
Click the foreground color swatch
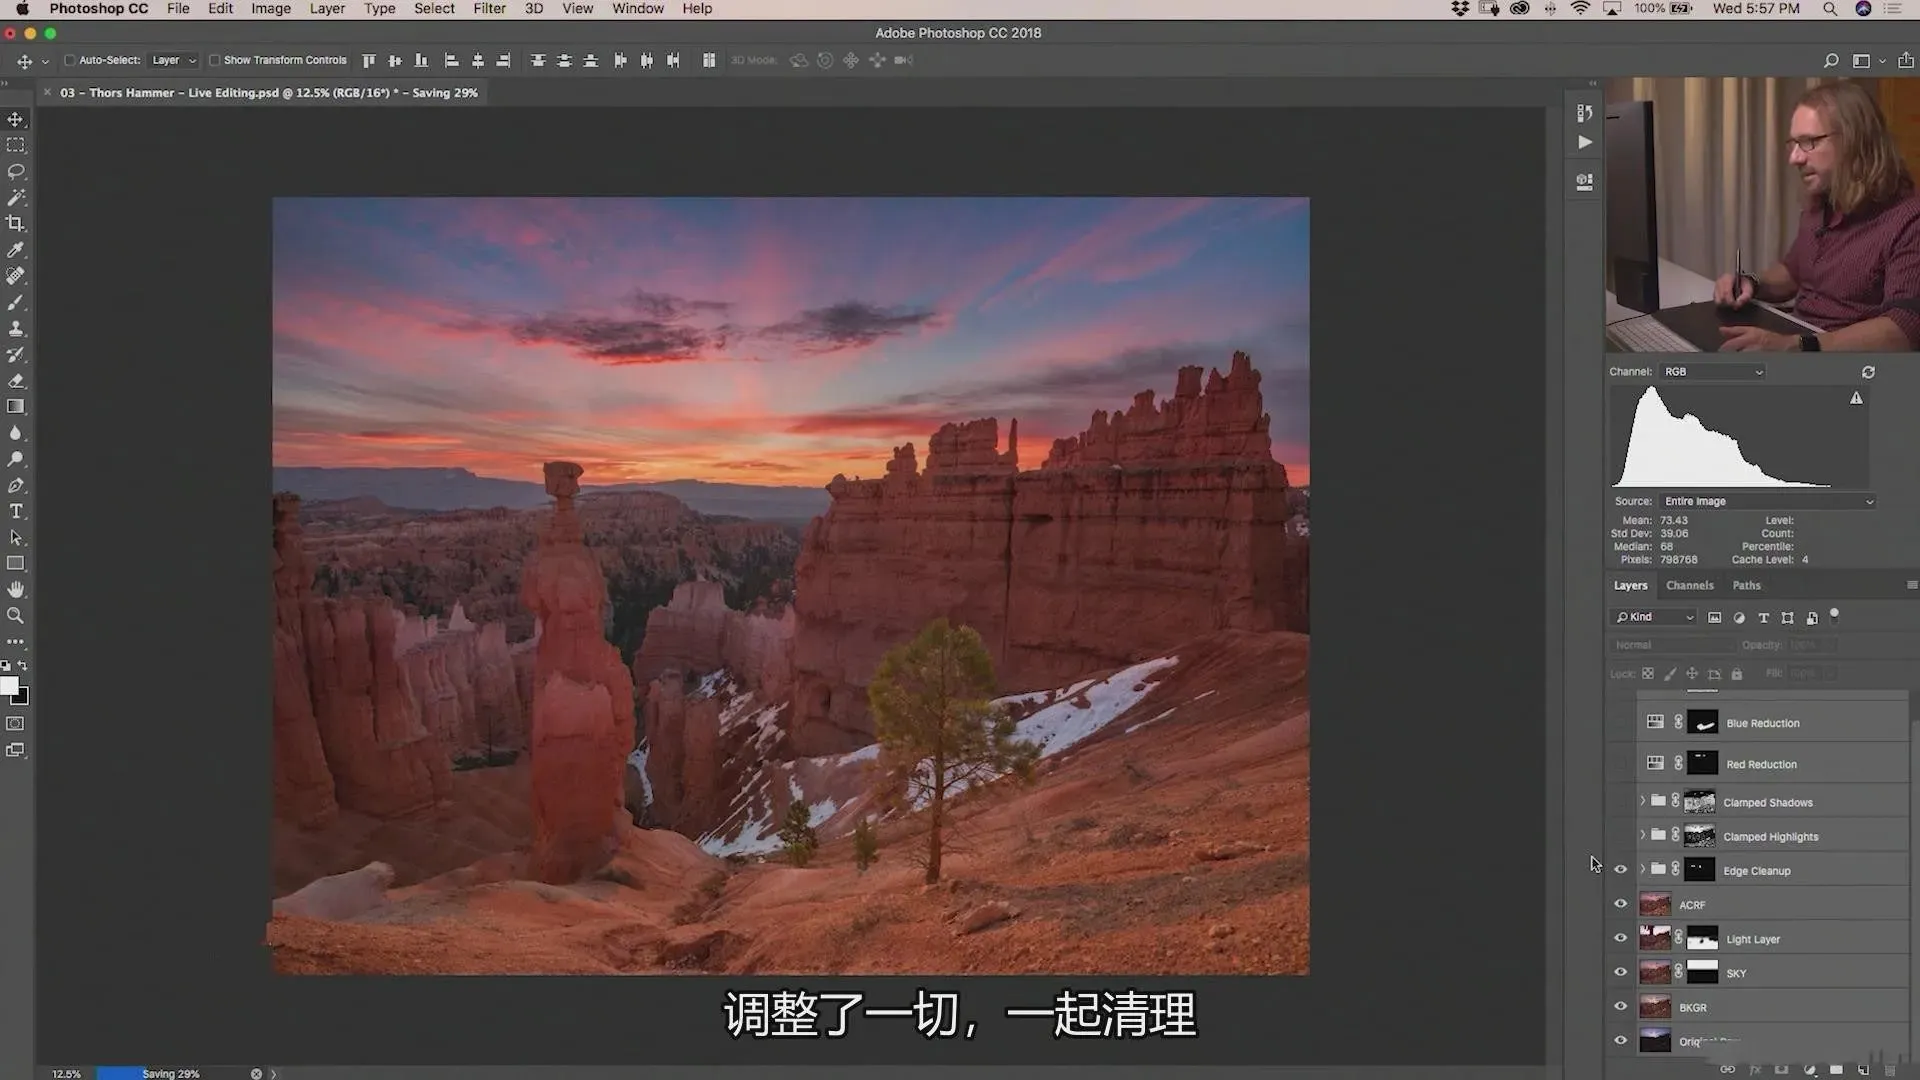coord(9,686)
